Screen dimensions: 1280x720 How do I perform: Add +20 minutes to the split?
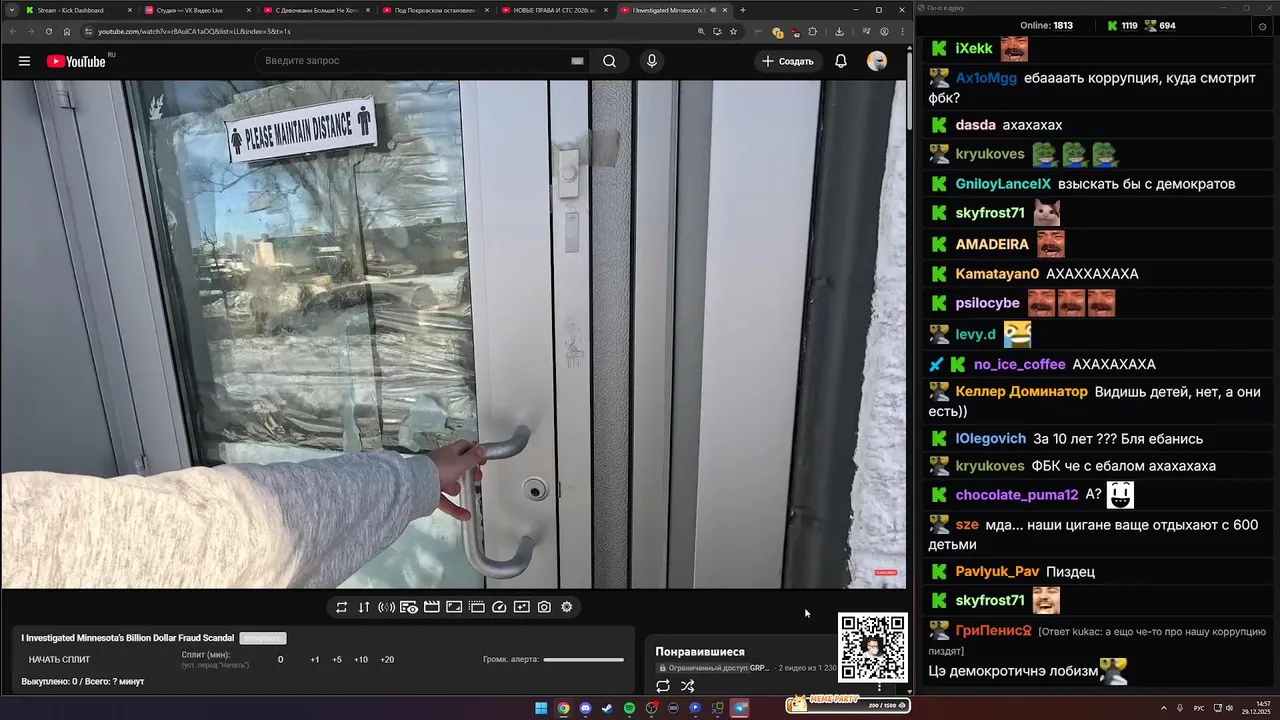(x=387, y=660)
